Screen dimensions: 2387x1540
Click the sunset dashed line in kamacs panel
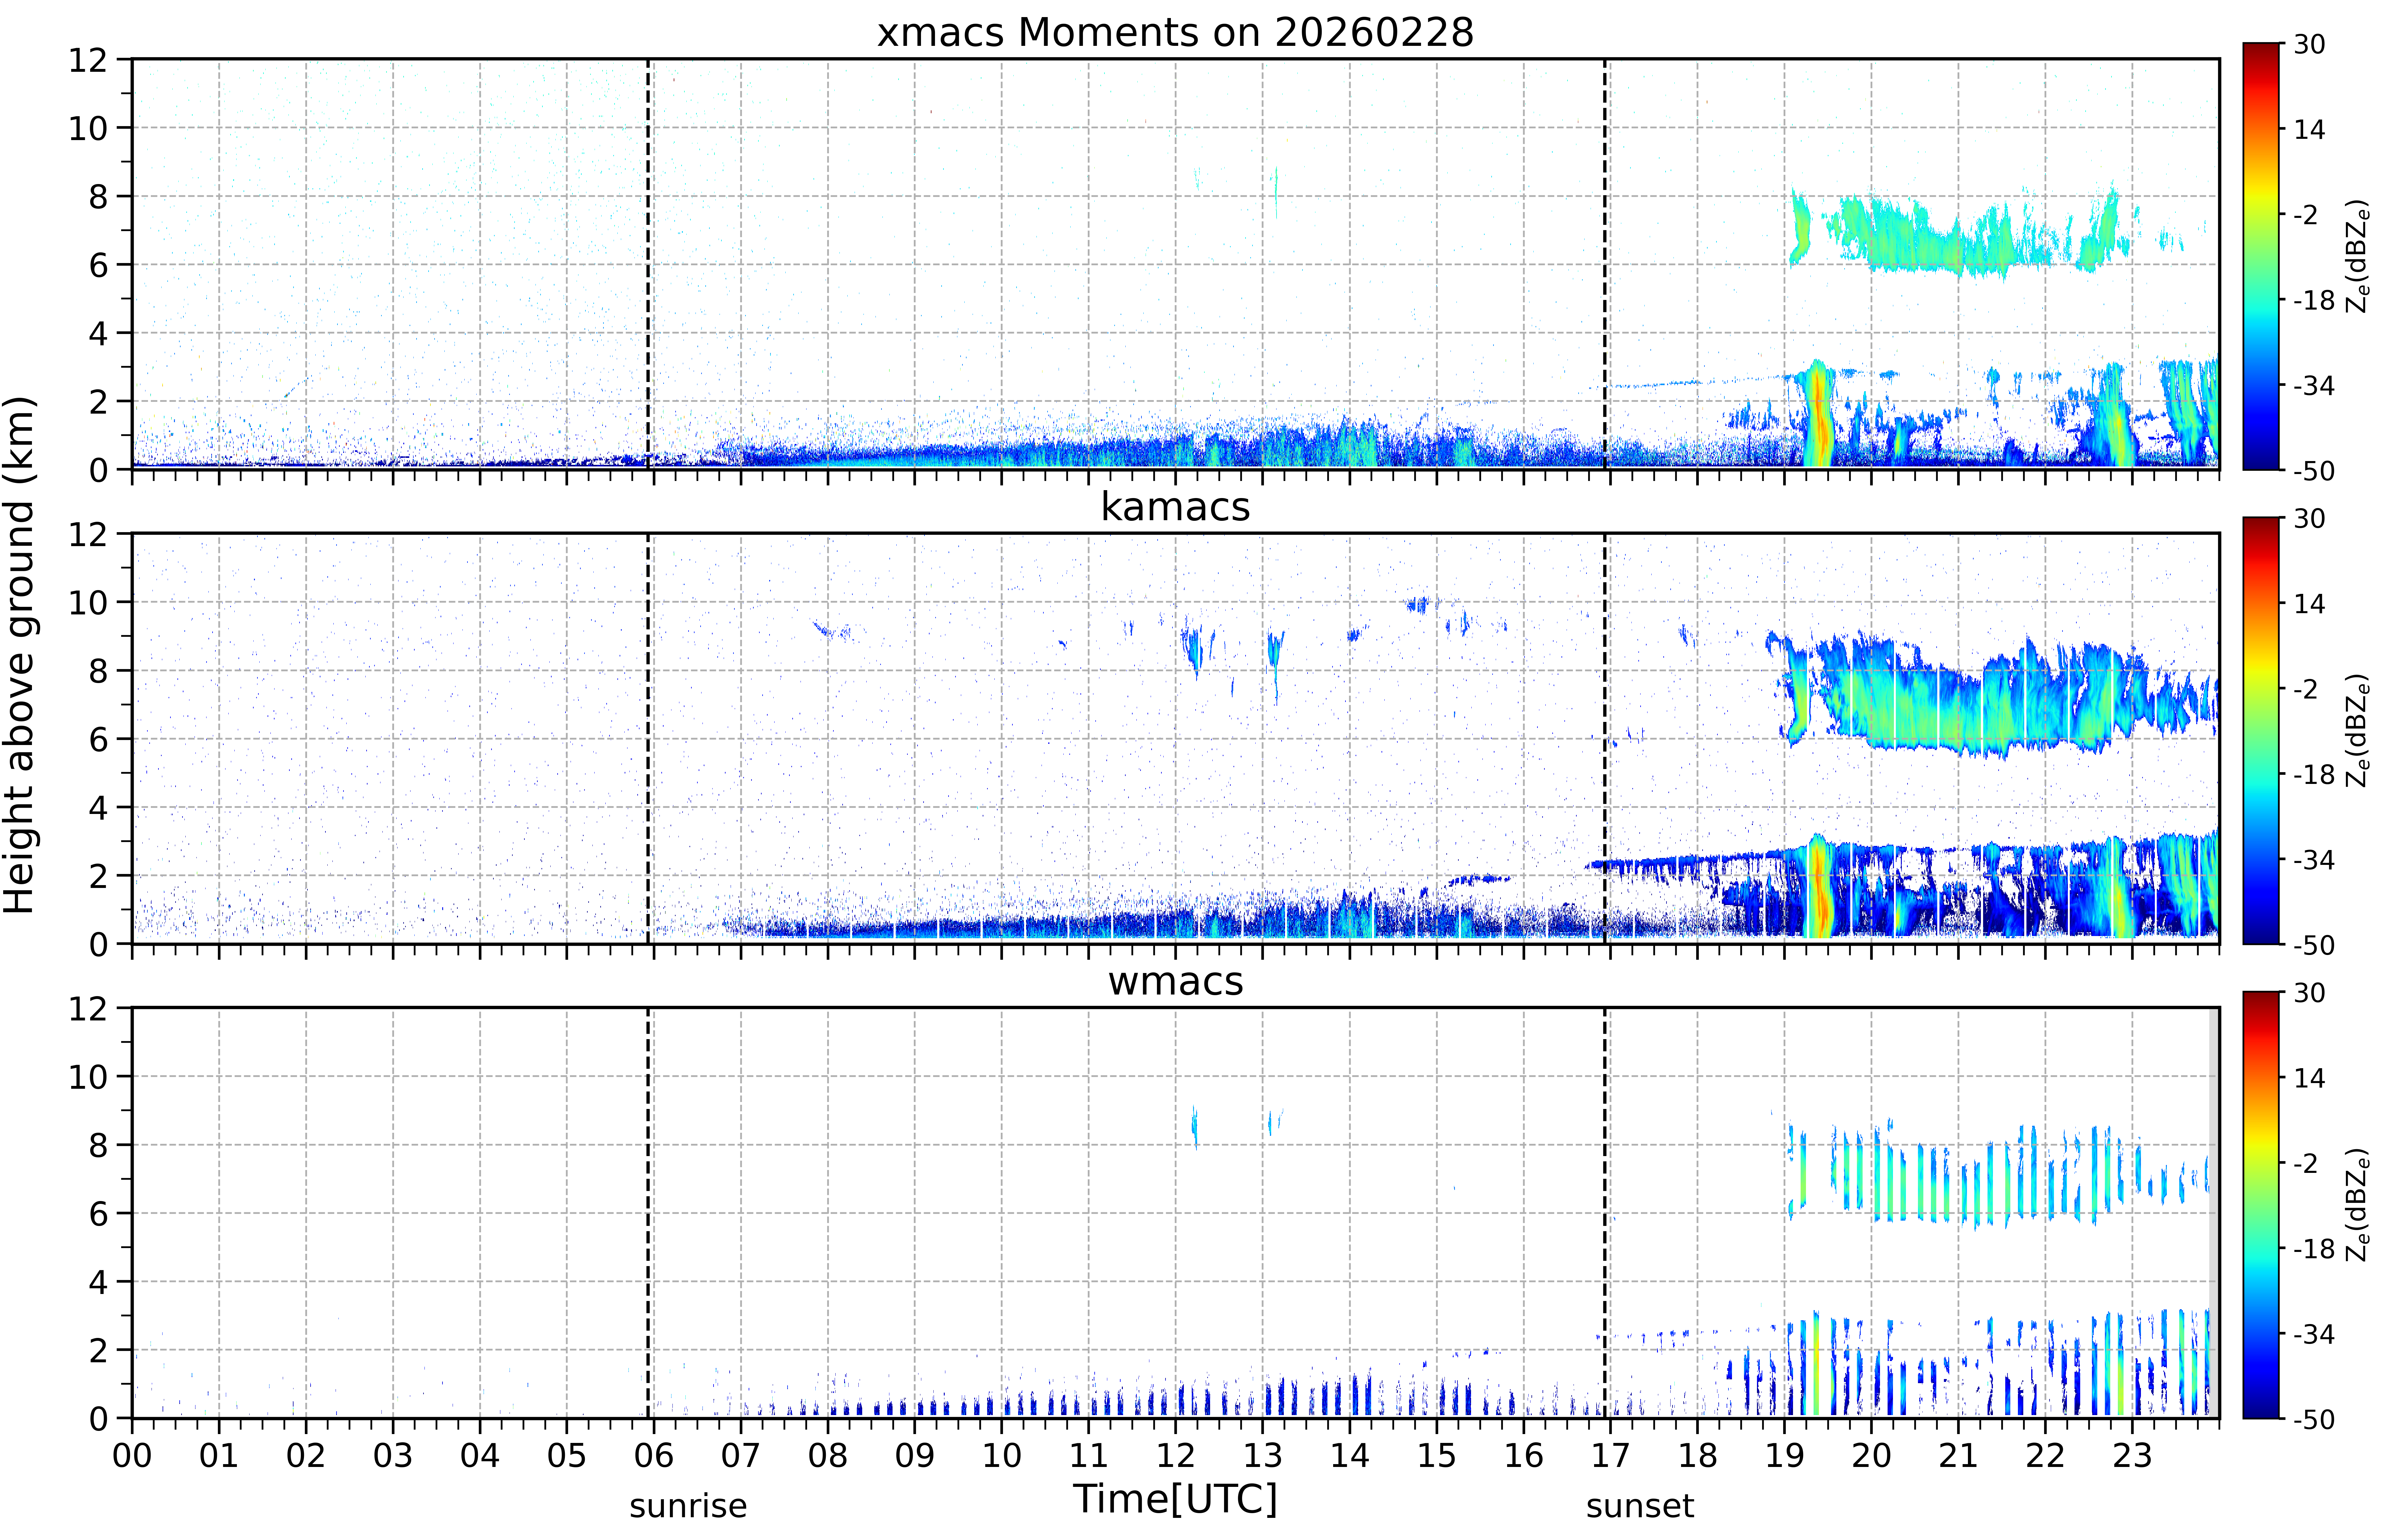tap(1605, 738)
